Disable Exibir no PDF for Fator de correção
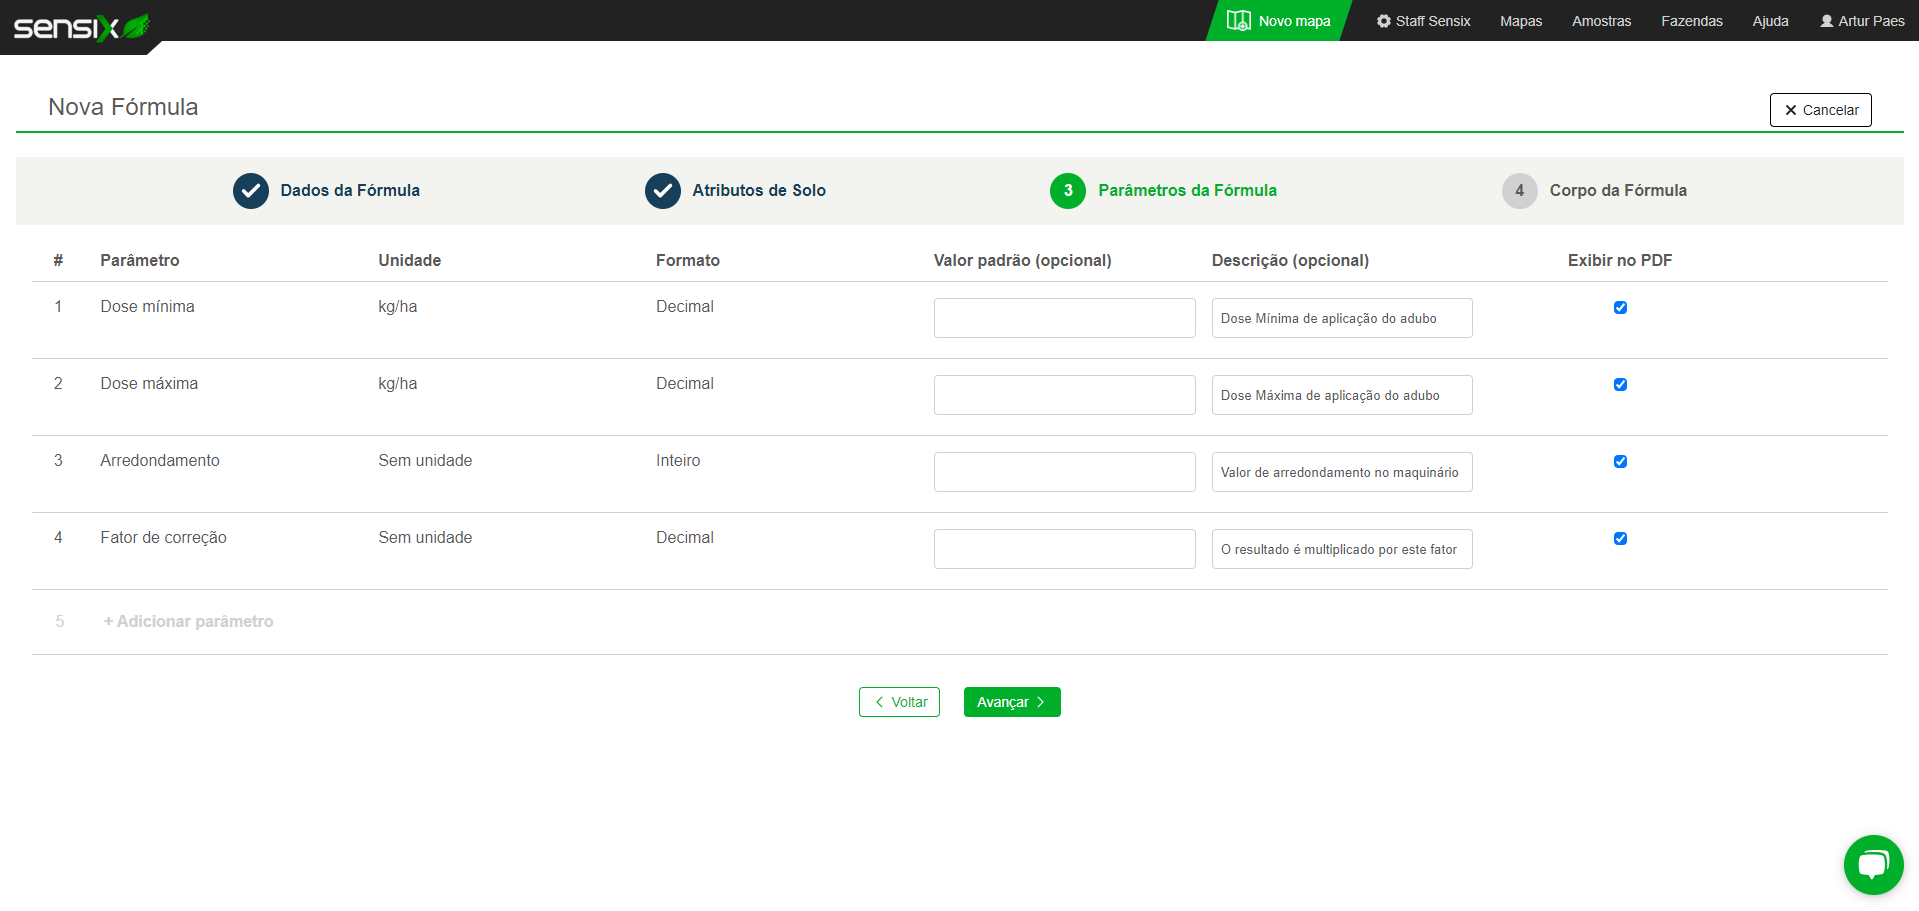This screenshot has width=1919, height=911. pyautogui.click(x=1620, y=539)
